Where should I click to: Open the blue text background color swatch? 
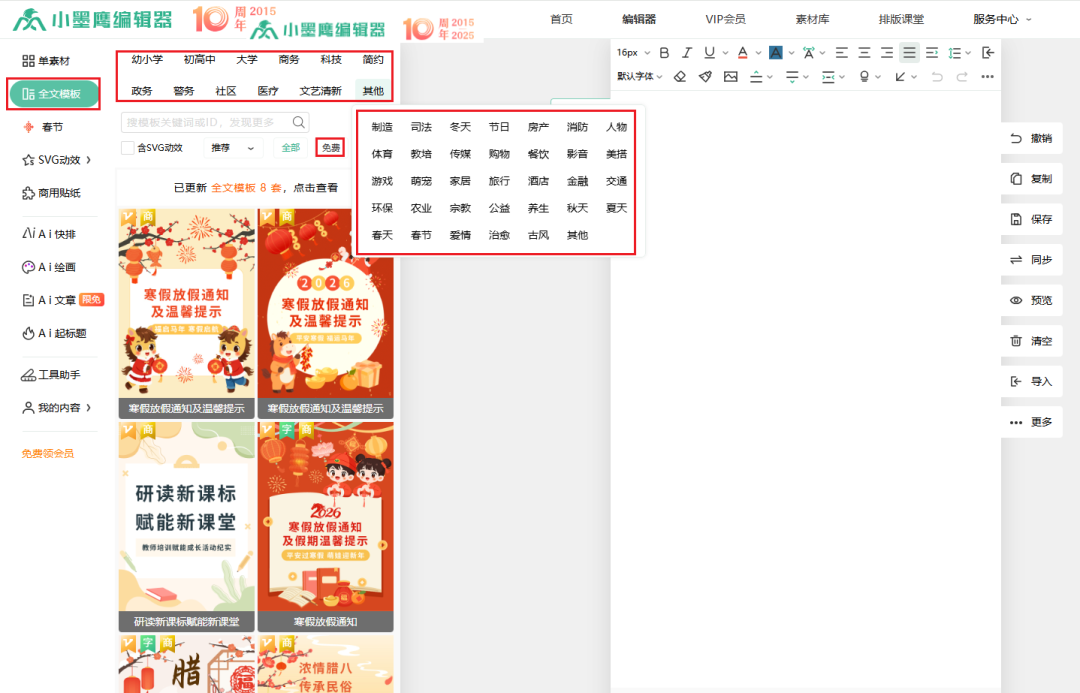[775, 53]
